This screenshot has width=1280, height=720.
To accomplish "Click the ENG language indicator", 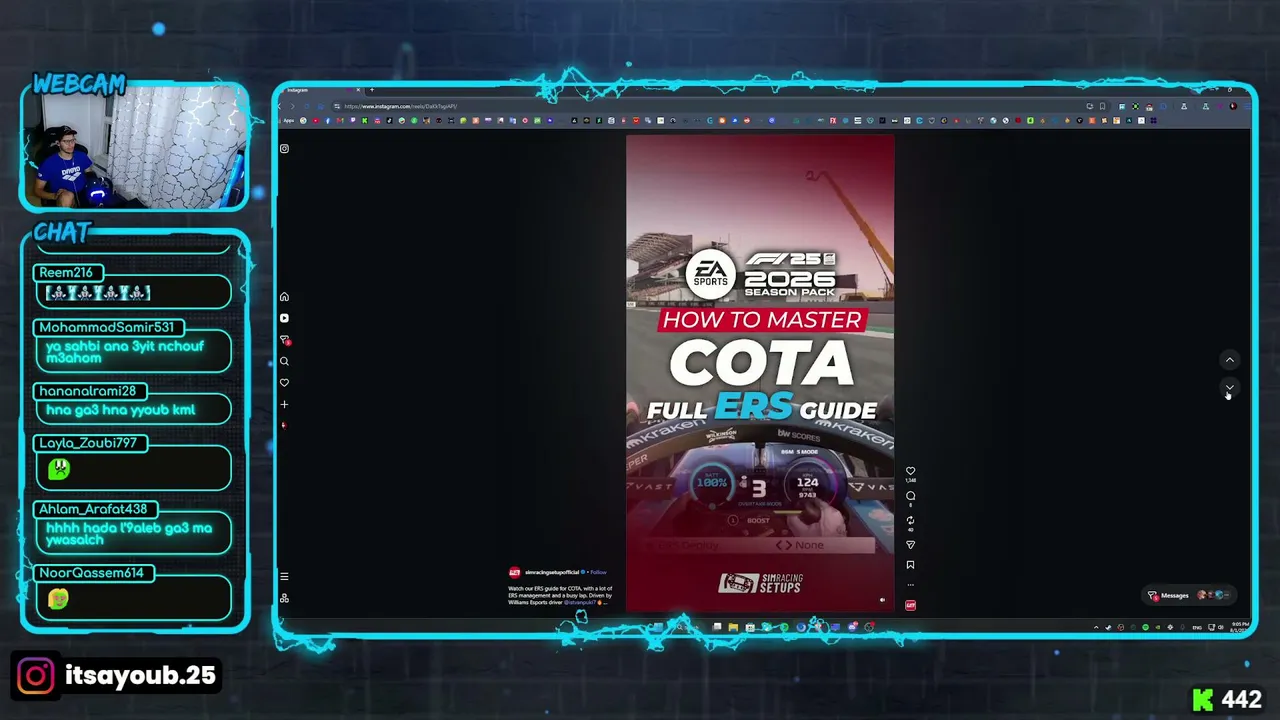I will click(x=1197, y=627).
